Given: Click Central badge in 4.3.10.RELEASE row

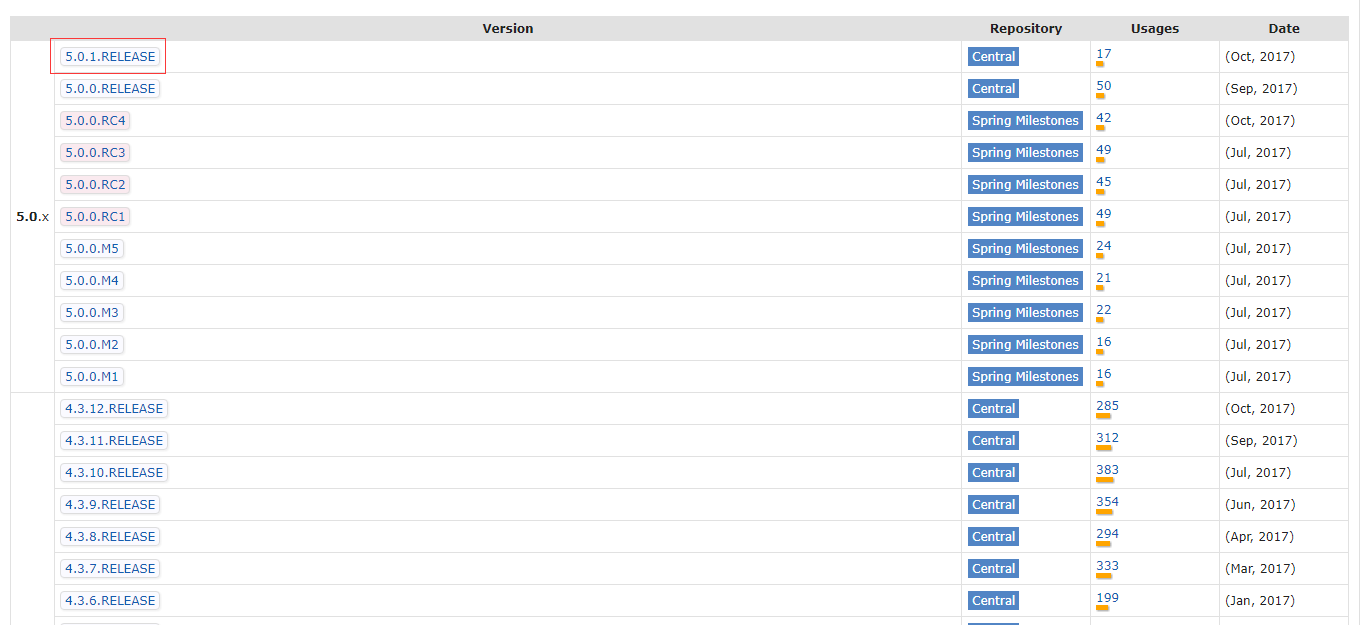Looking at the screenshot, I should [x=993, y=473].
